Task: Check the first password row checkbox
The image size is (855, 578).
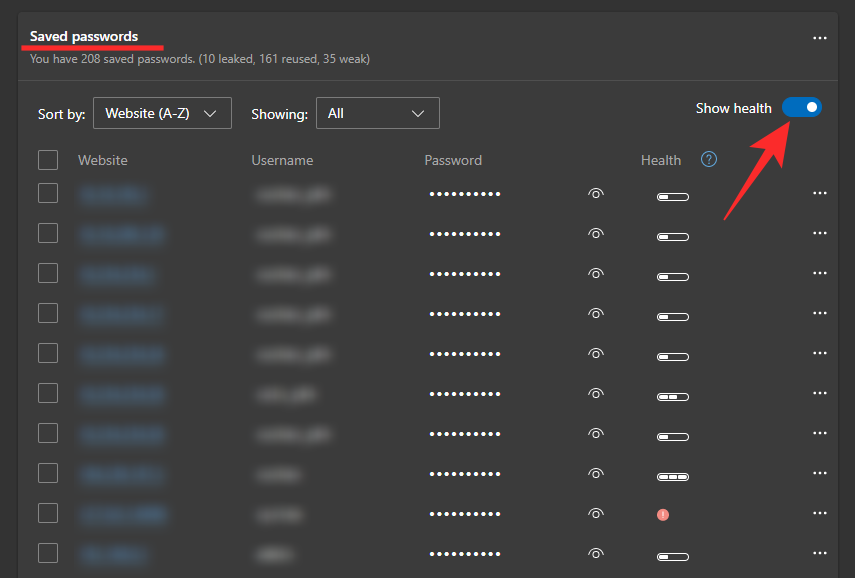Action: coord(48,194)
